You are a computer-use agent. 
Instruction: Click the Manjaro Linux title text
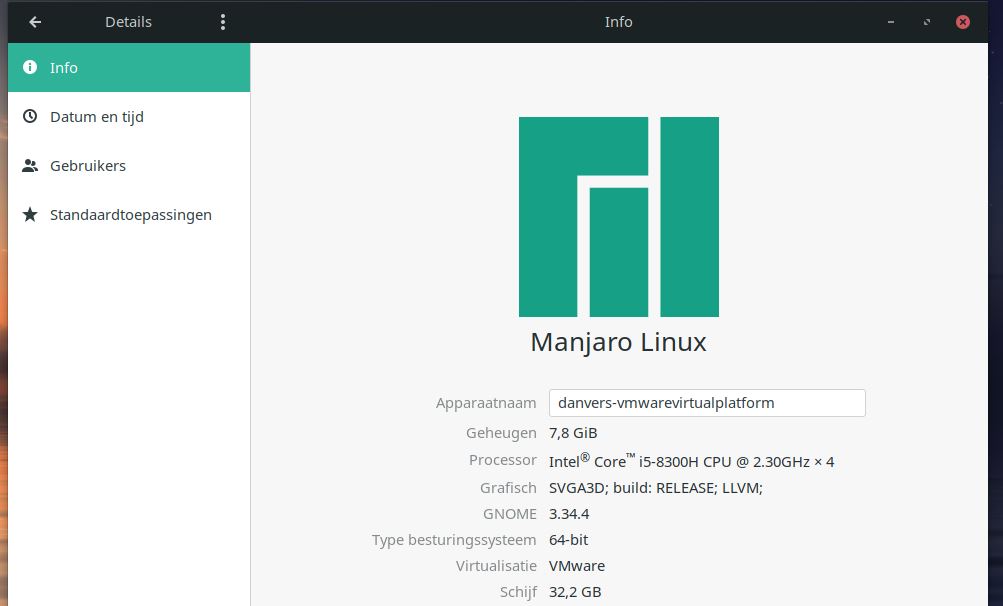point(619,342)
